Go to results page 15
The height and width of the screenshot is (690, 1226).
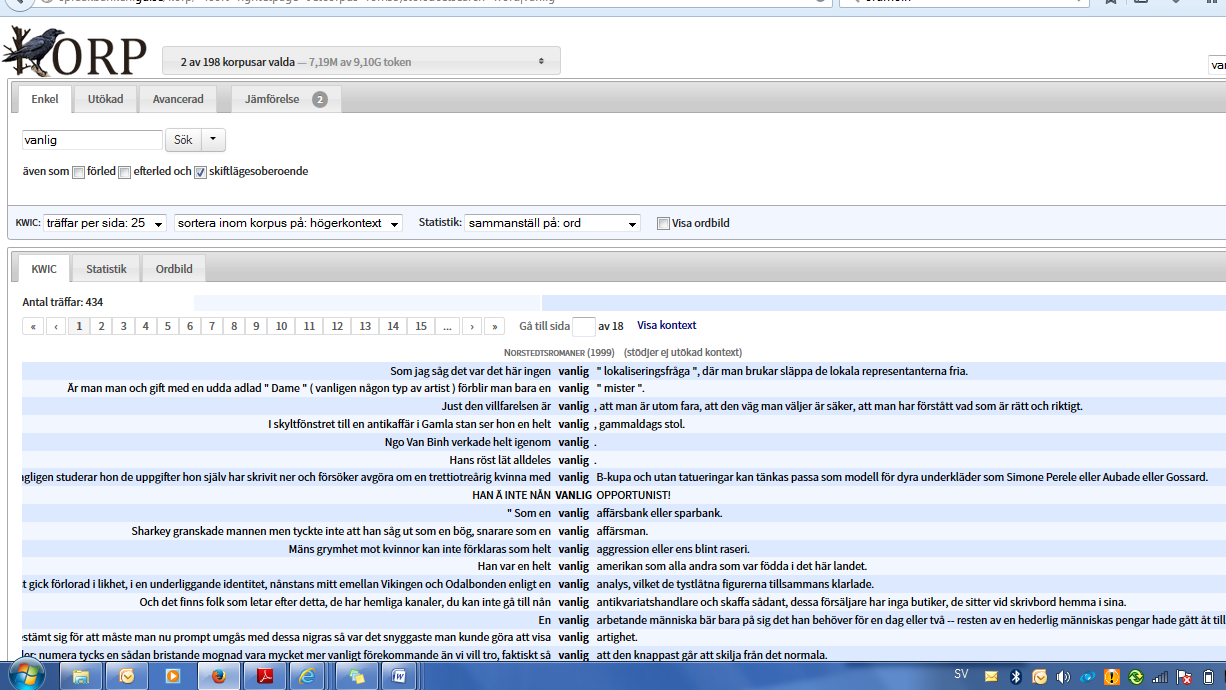click(421, 326)
